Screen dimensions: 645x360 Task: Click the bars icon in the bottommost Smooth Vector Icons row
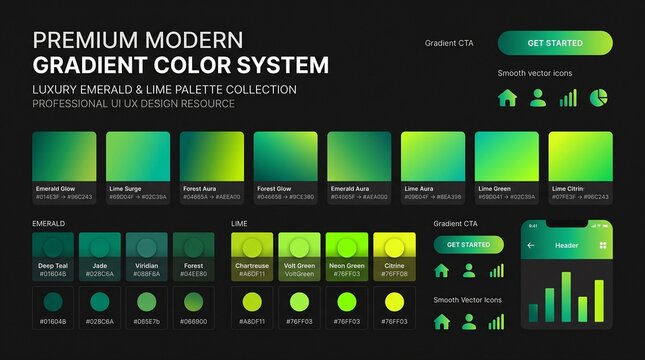click(x=497, y=322)
